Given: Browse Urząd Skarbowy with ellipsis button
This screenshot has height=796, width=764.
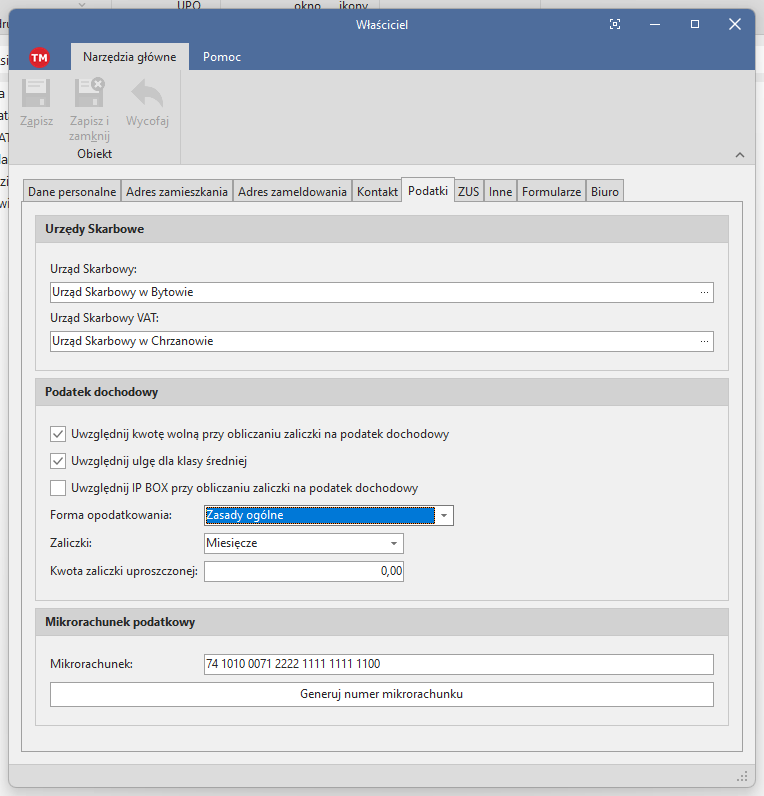Looking at the screenshot, I should [704, 292].
